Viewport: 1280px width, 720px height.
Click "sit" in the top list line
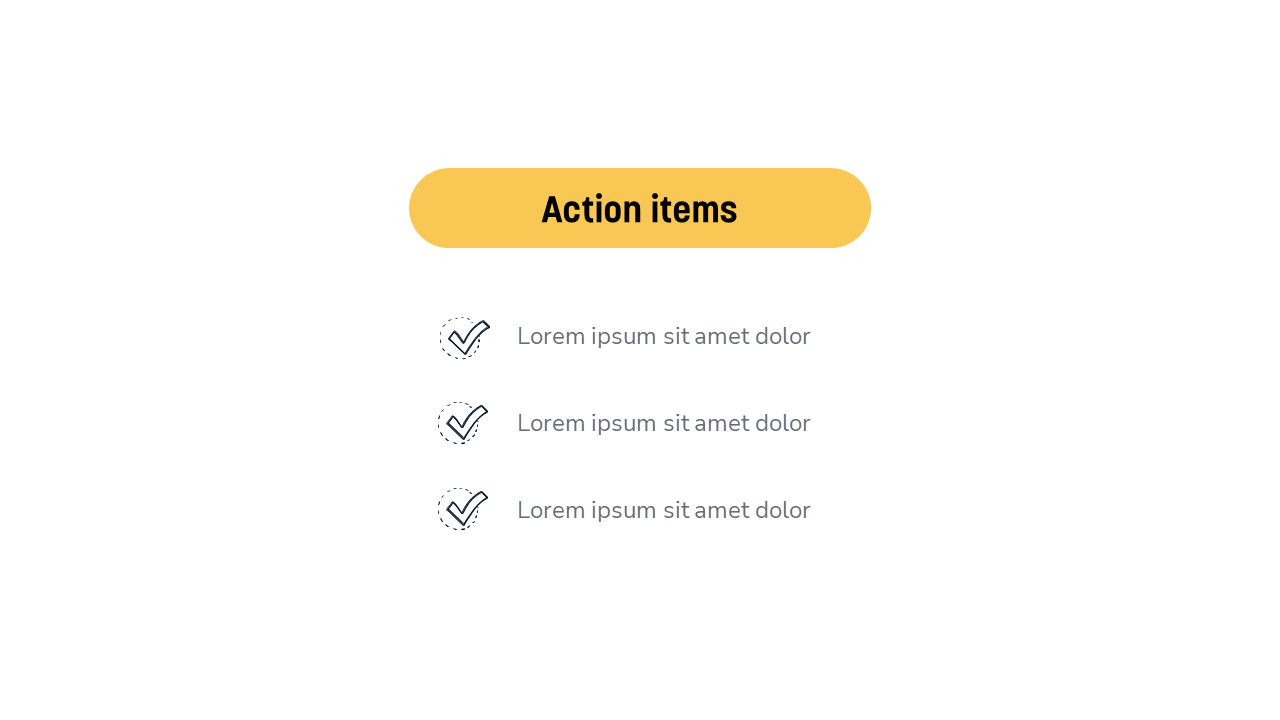676,337
